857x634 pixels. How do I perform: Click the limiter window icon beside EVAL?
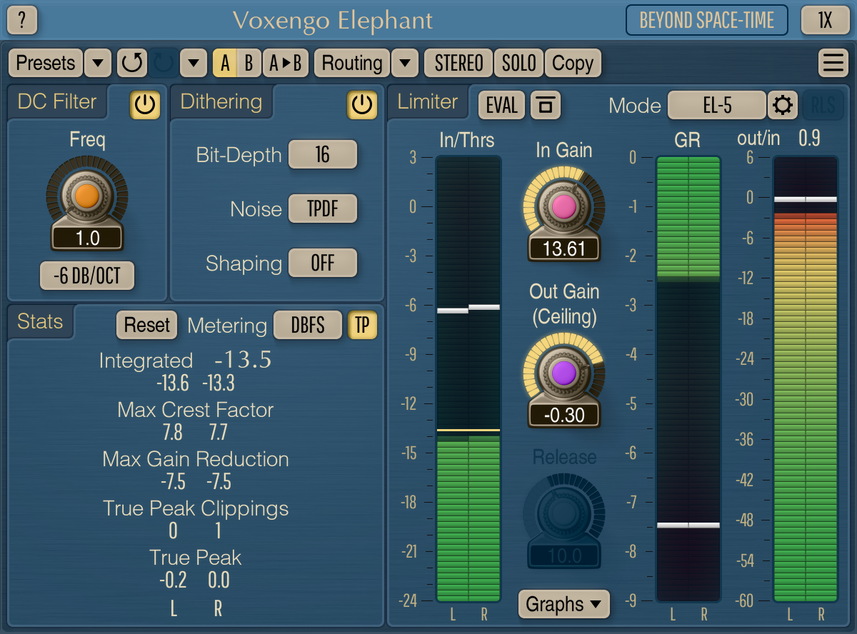tap(545, 105)
